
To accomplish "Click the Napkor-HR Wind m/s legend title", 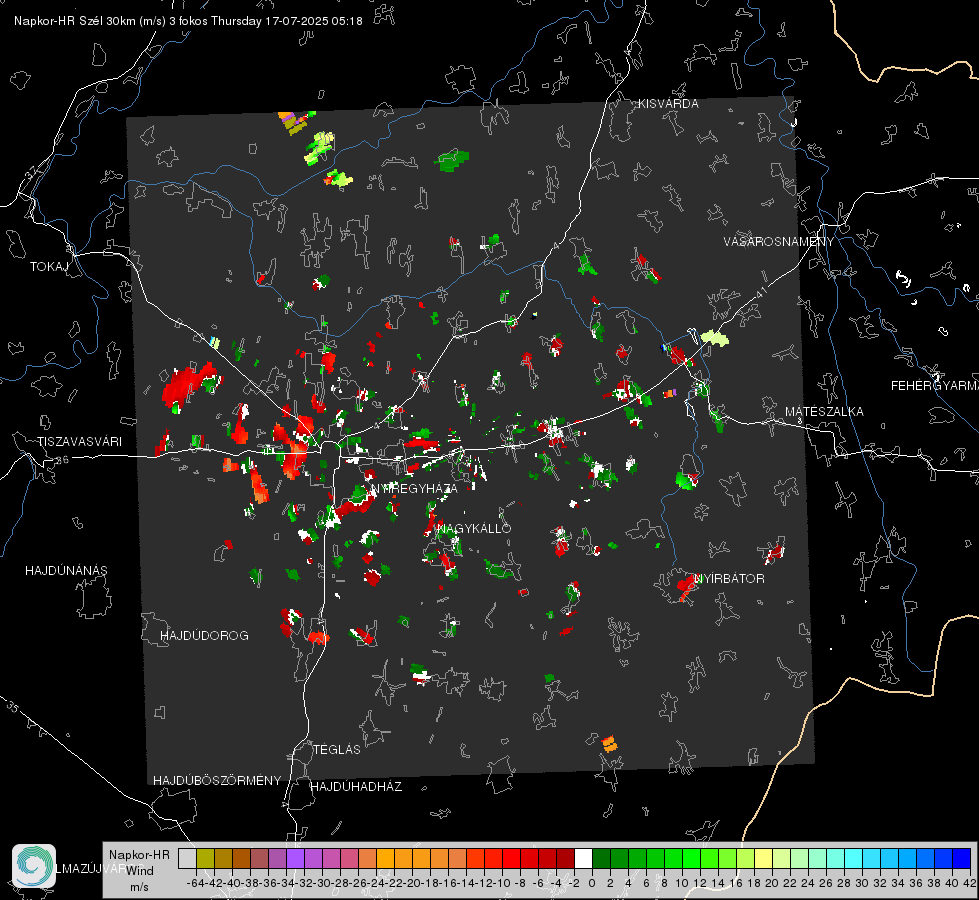I will [x=139, y=870].
